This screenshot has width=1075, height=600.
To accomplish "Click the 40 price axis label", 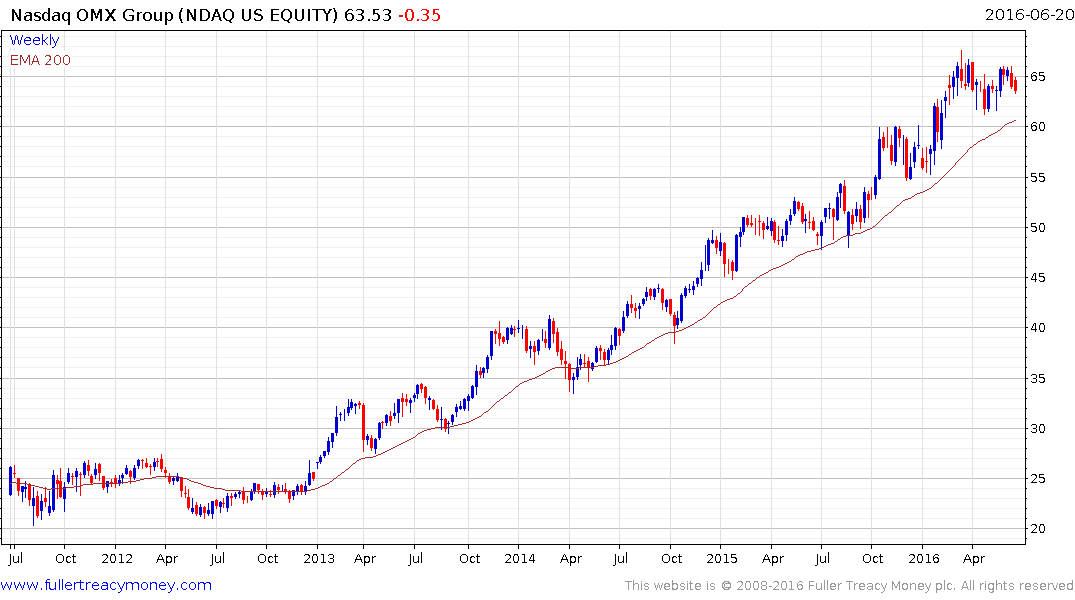I will click(1037, 328).
